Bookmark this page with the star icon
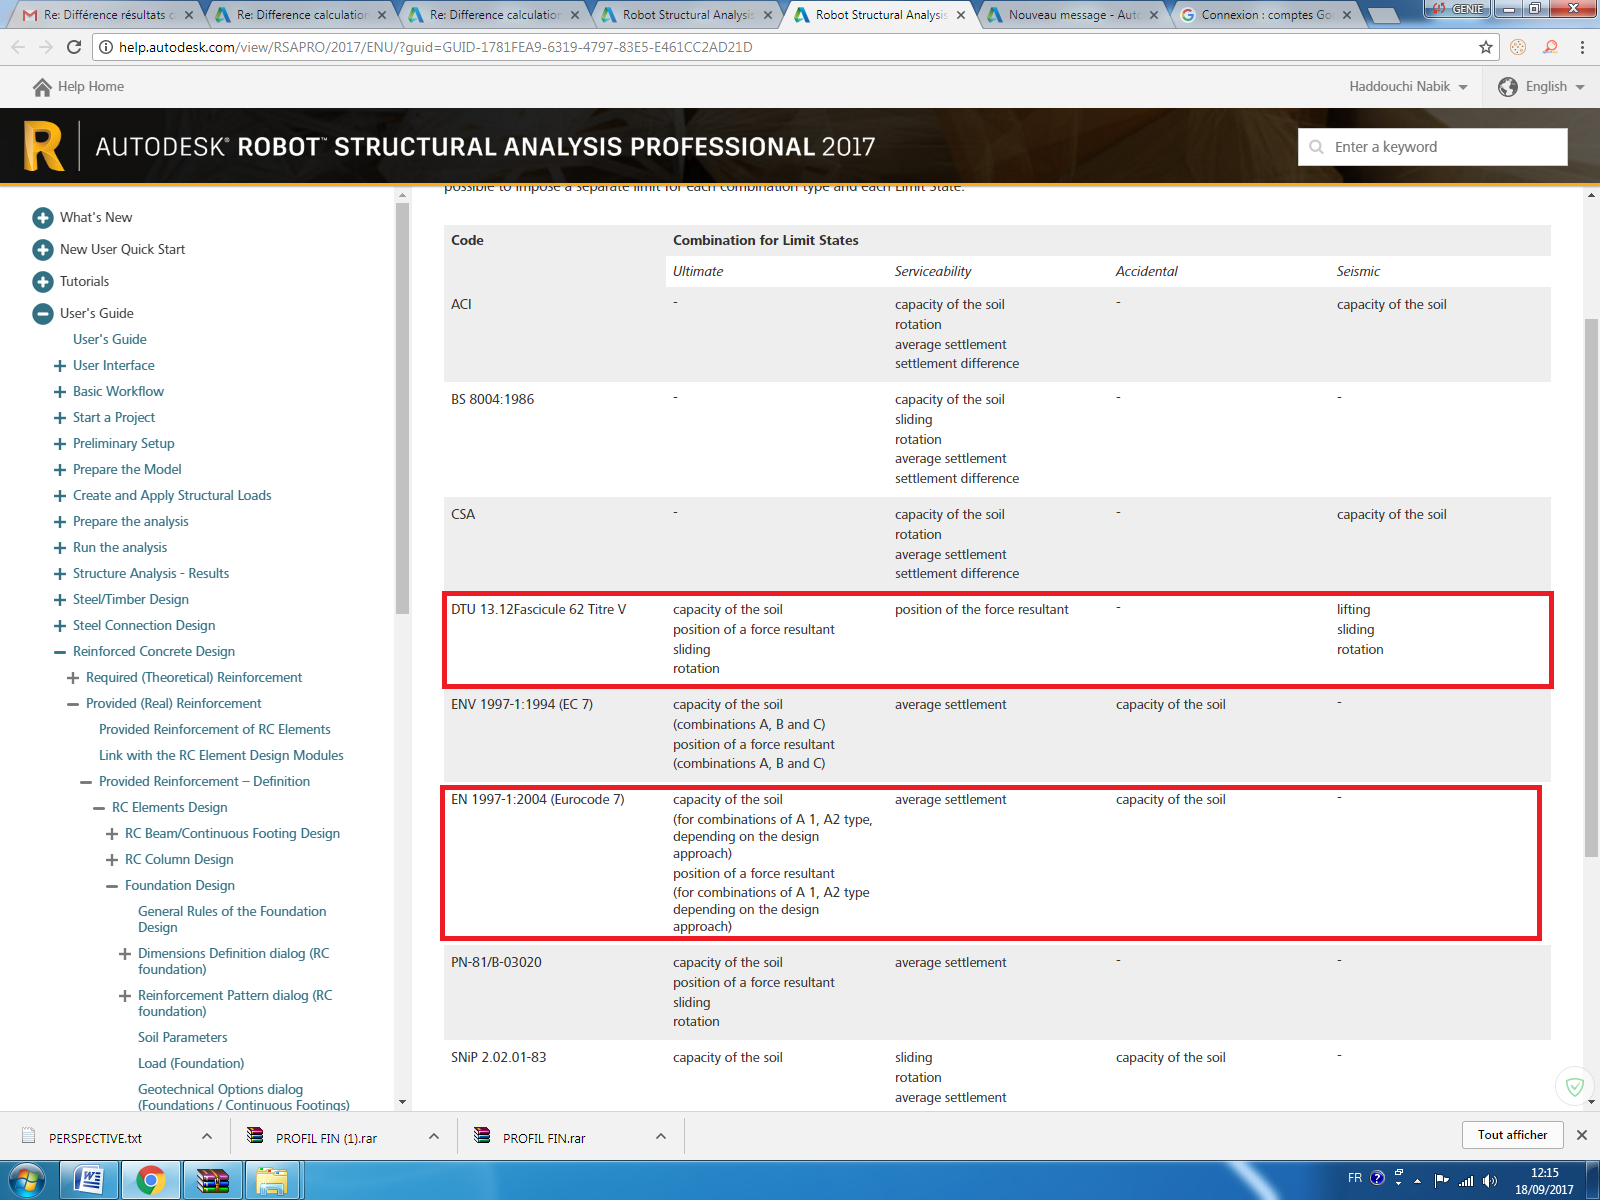This screenshot has height=1200, width=1600. pyautogui.click(x=1486, y=47)
